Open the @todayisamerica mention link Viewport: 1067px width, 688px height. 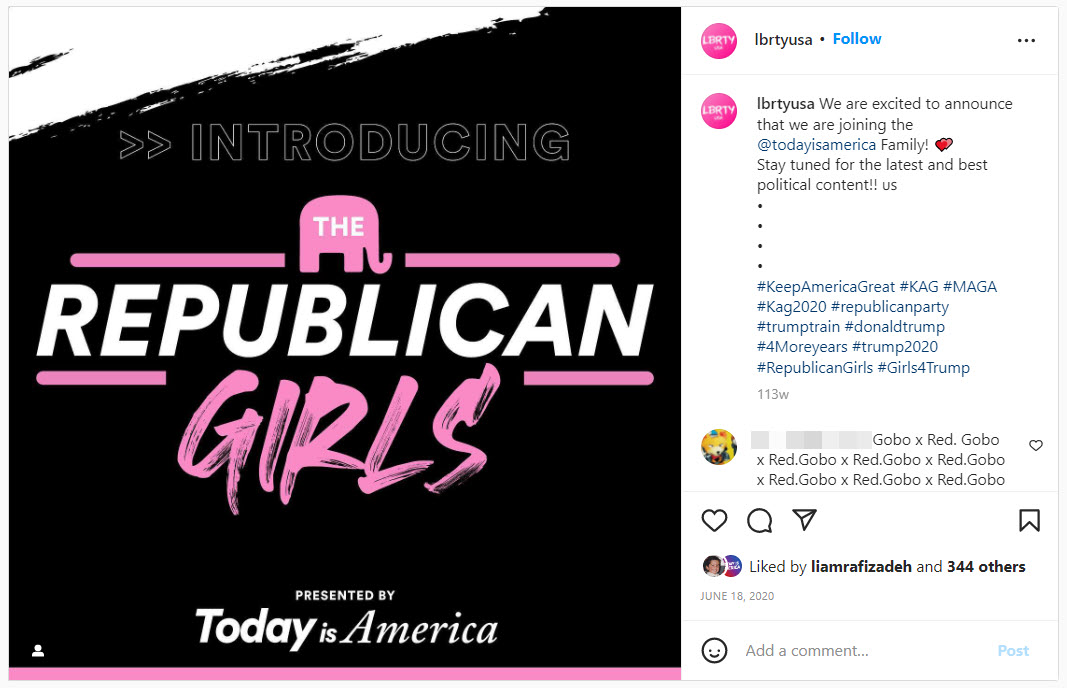click(x=816, y=145)
